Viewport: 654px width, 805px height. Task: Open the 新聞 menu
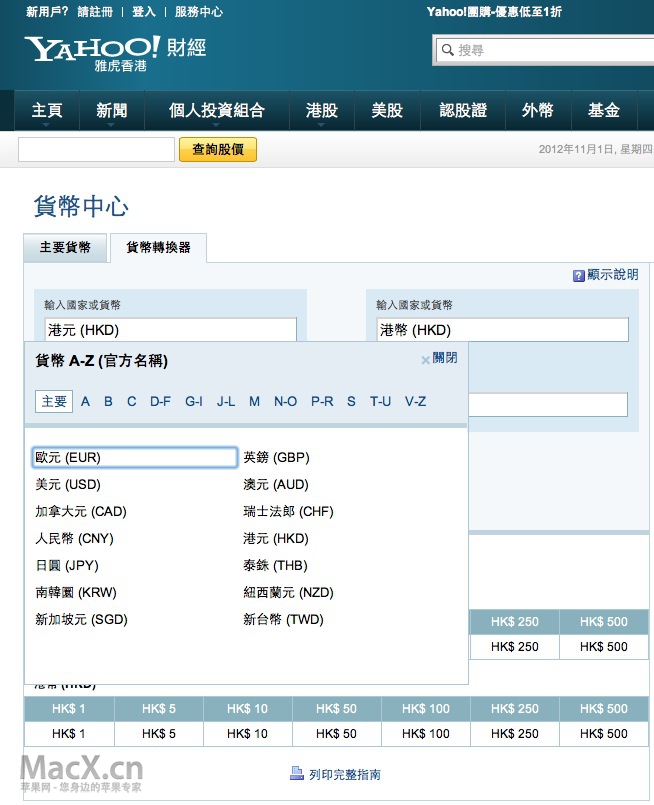click(111, 110)
